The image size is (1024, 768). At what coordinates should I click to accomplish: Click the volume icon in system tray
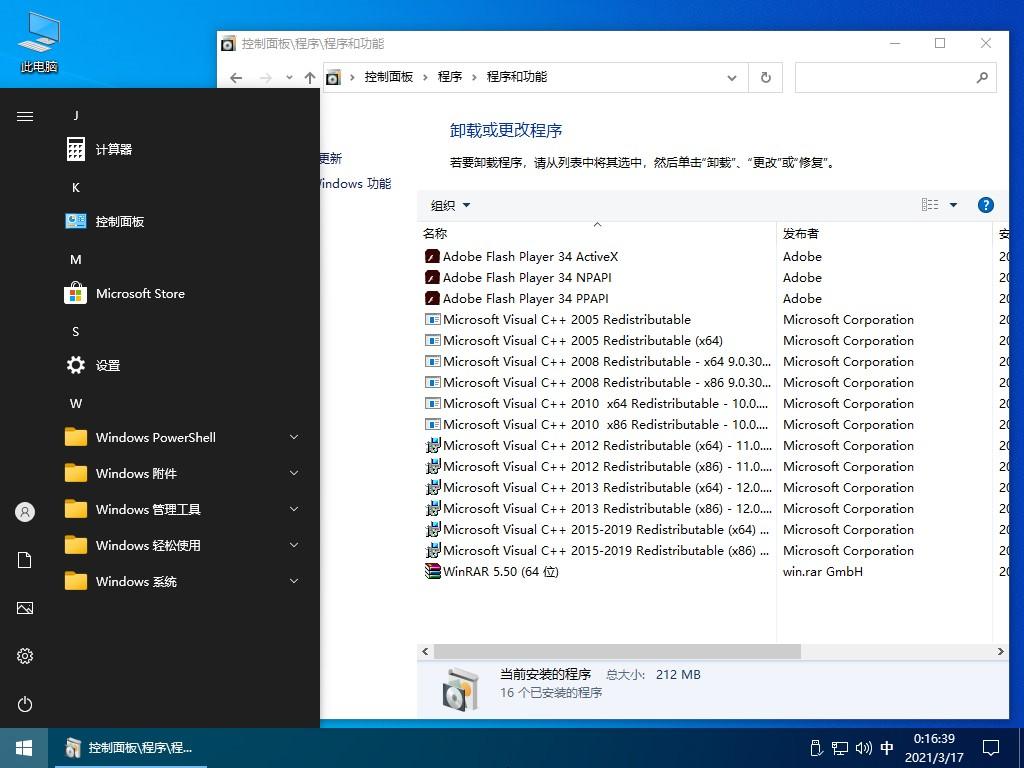pyautogui.click(x=863, y=748)
